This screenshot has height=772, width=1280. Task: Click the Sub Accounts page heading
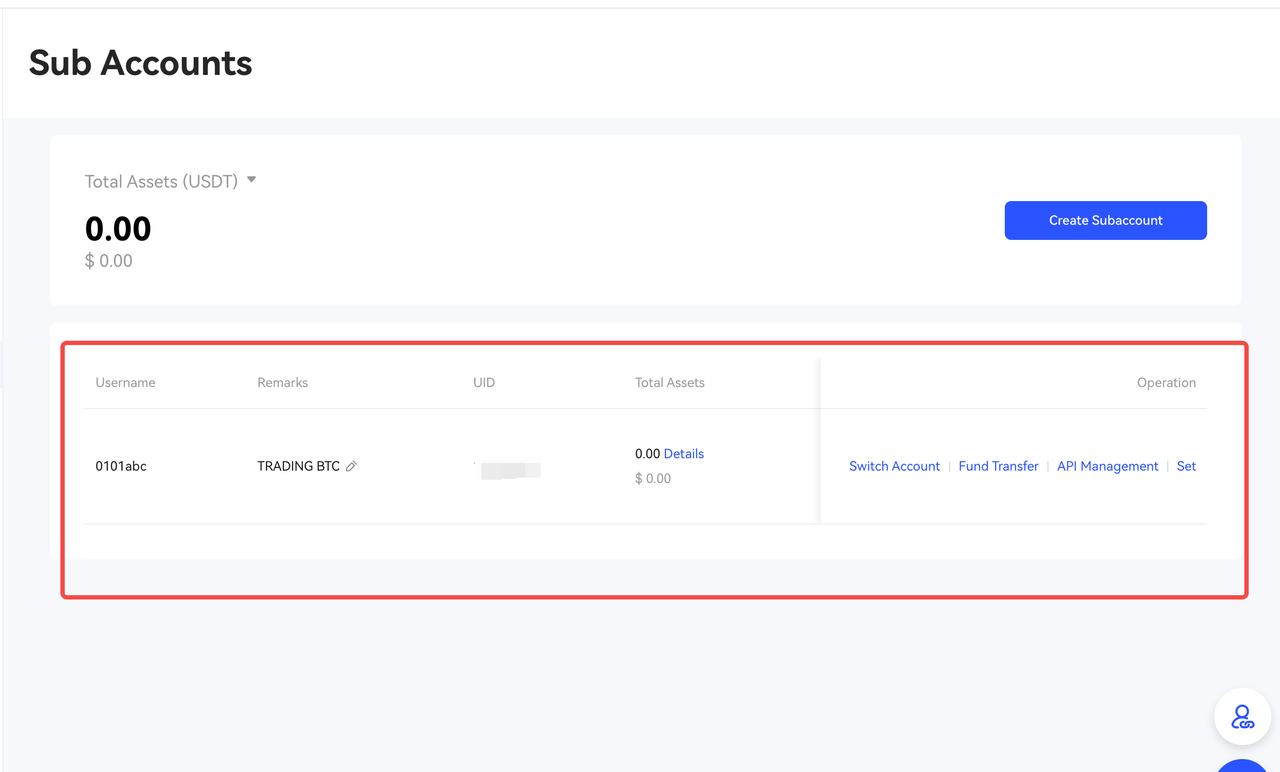click(x=141, y=63)
